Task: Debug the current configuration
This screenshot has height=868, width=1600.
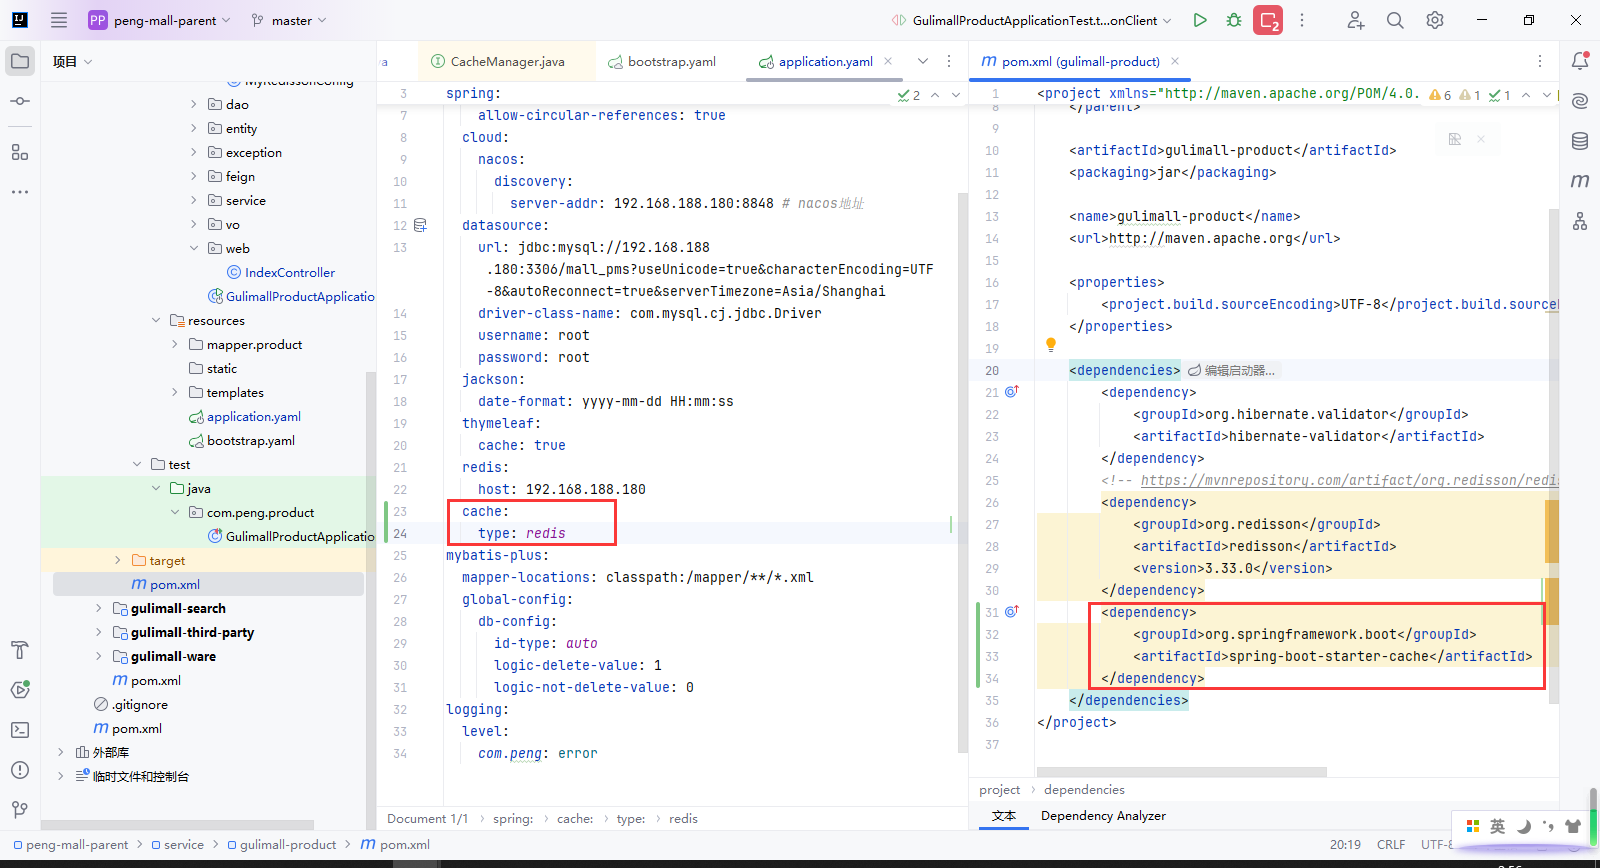Action: 1234,20
